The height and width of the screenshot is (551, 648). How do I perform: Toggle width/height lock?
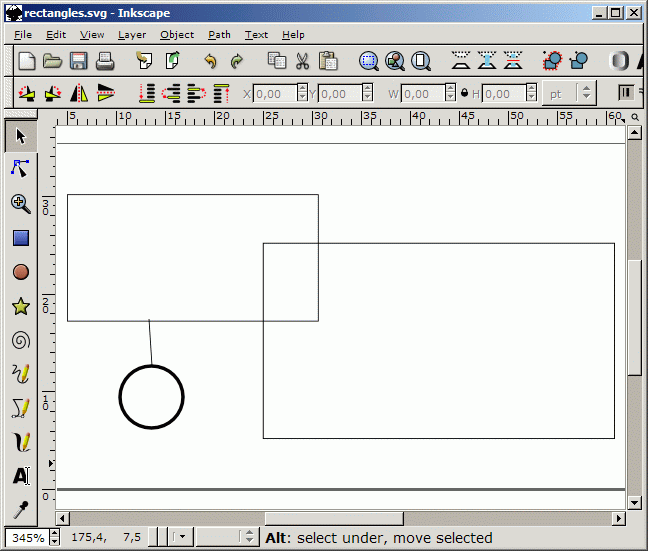(465, 93)
